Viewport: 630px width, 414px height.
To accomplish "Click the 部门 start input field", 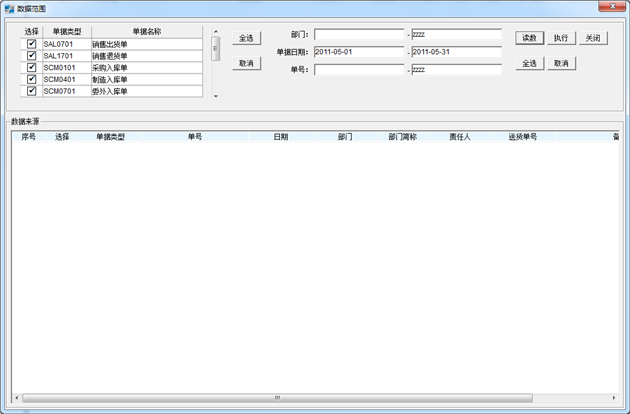I will (x=359, y=34).
